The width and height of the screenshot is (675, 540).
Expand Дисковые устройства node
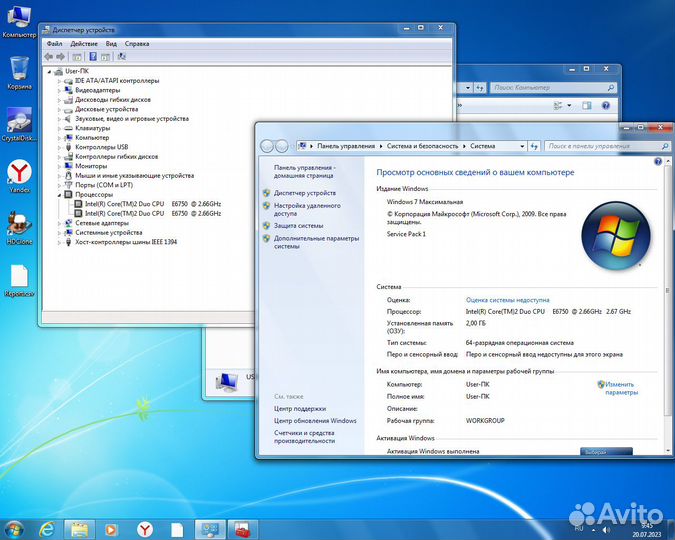click(x=59, y=109)
